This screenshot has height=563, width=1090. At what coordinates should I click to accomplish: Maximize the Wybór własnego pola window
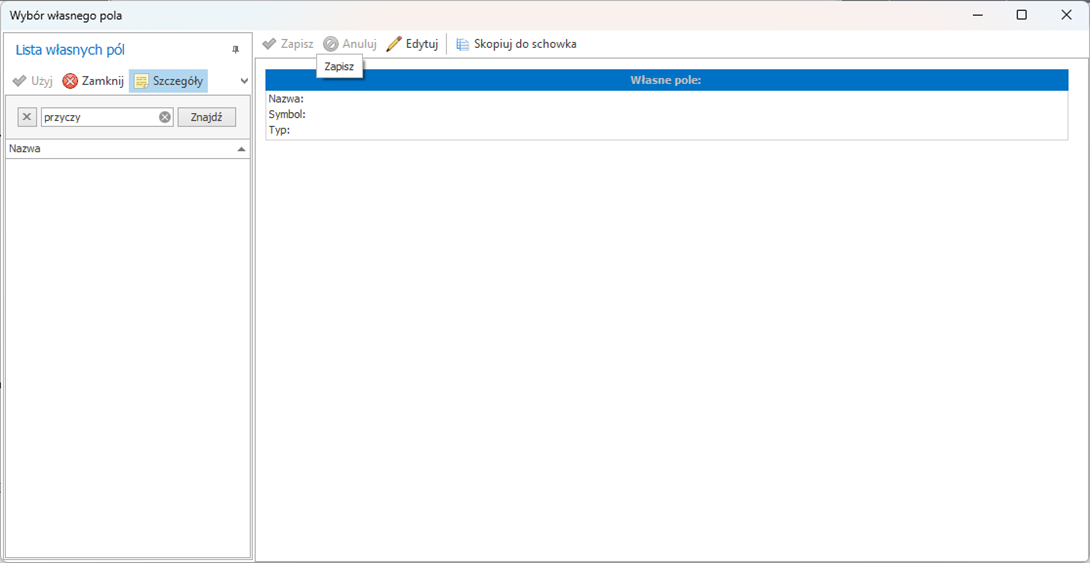pos(1021,15)
